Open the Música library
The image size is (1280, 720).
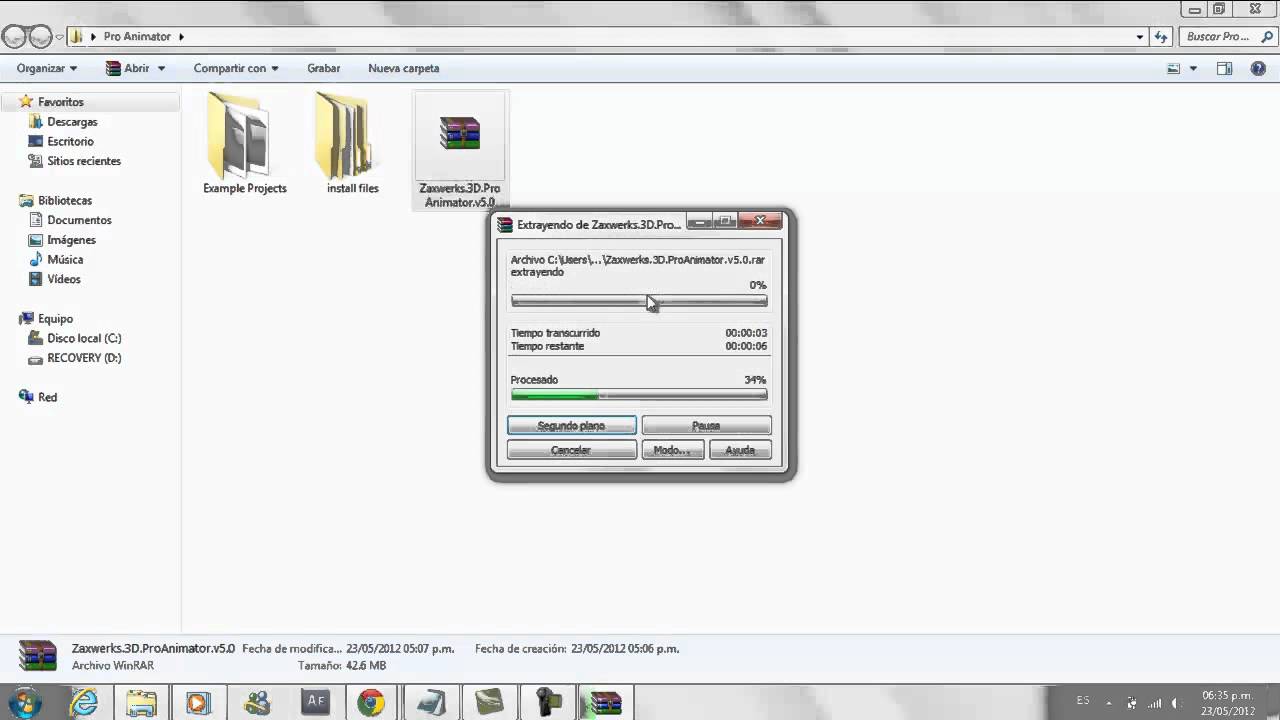click(65, 260)
